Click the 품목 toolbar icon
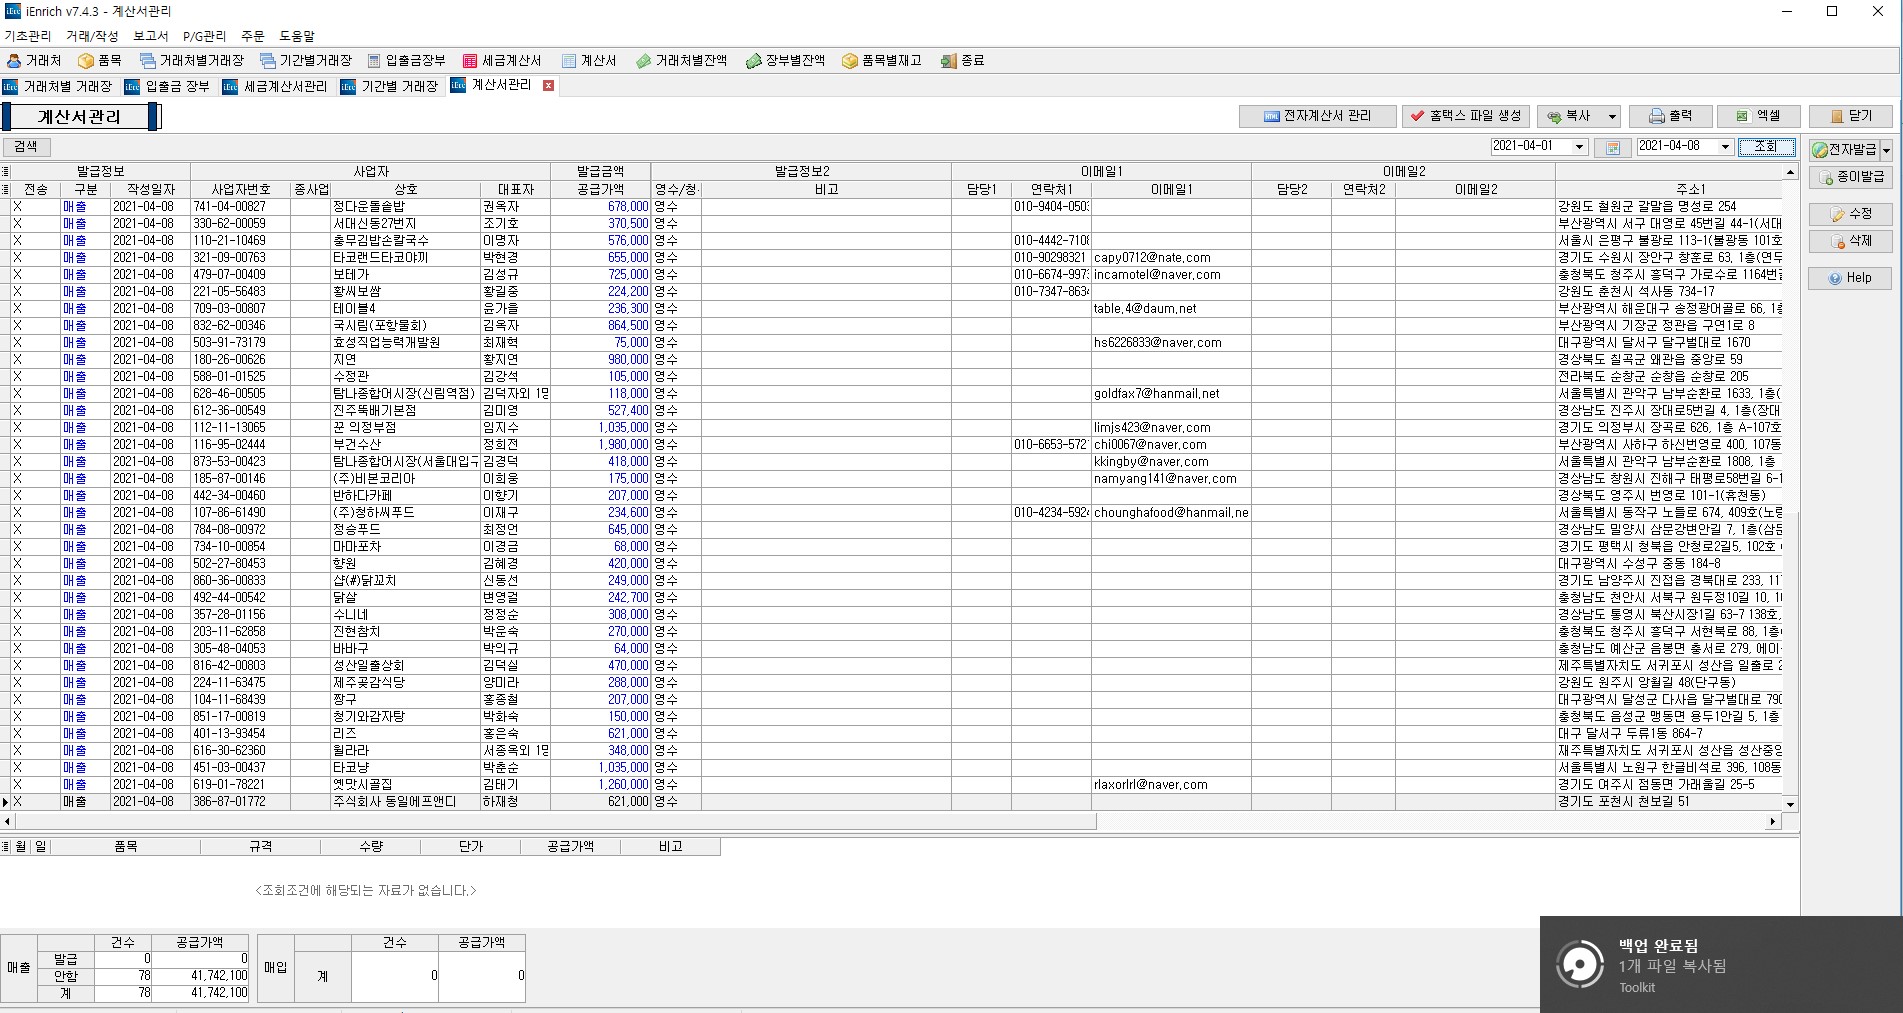This screenshot has height=1013, width=1903. [100, 61]
